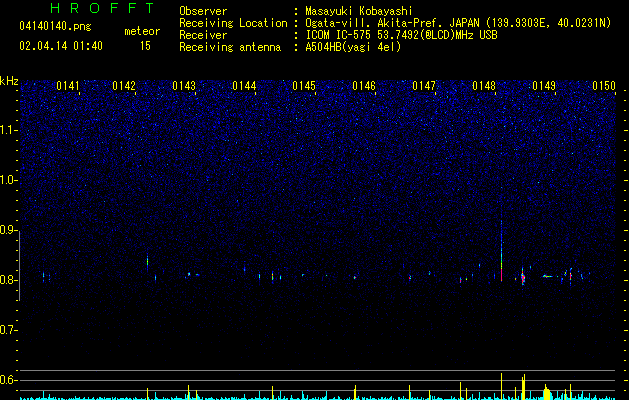
Task: Click the gray frequency range bar beside 0.8
Action: 19,266
